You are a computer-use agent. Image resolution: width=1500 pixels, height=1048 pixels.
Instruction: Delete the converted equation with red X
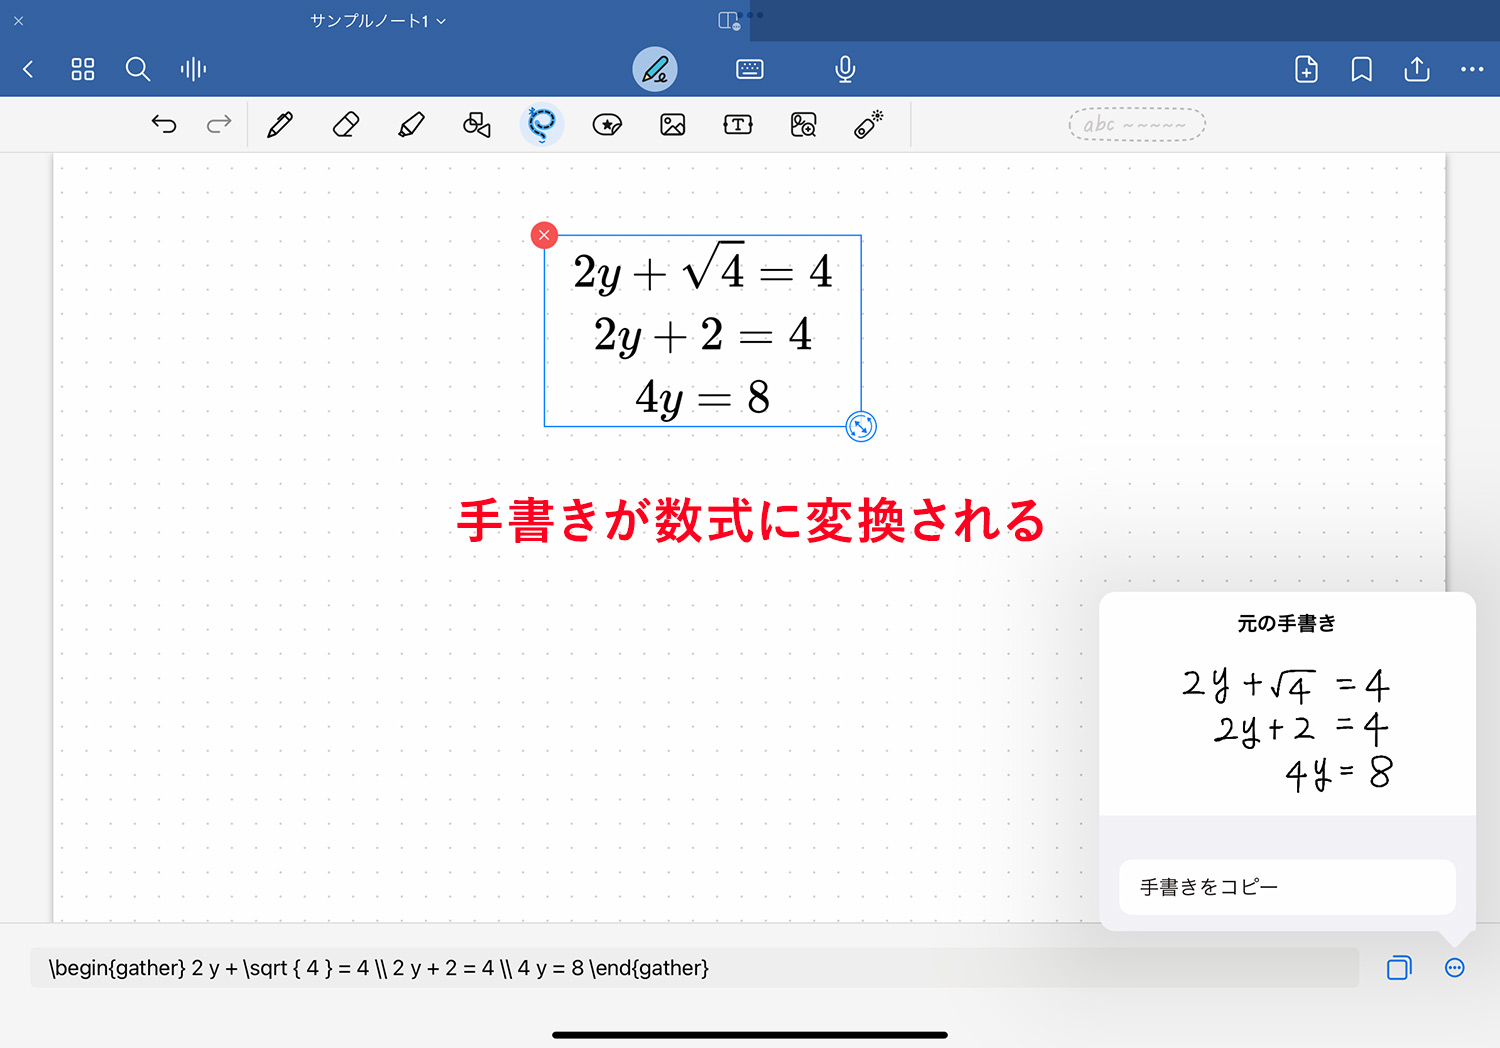[x=544, y=235]
